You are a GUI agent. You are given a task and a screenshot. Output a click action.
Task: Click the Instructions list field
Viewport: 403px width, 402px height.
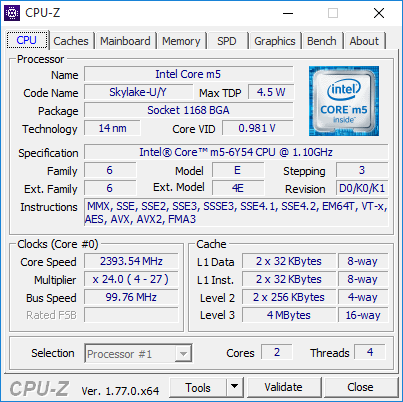(x=236, y=213)
